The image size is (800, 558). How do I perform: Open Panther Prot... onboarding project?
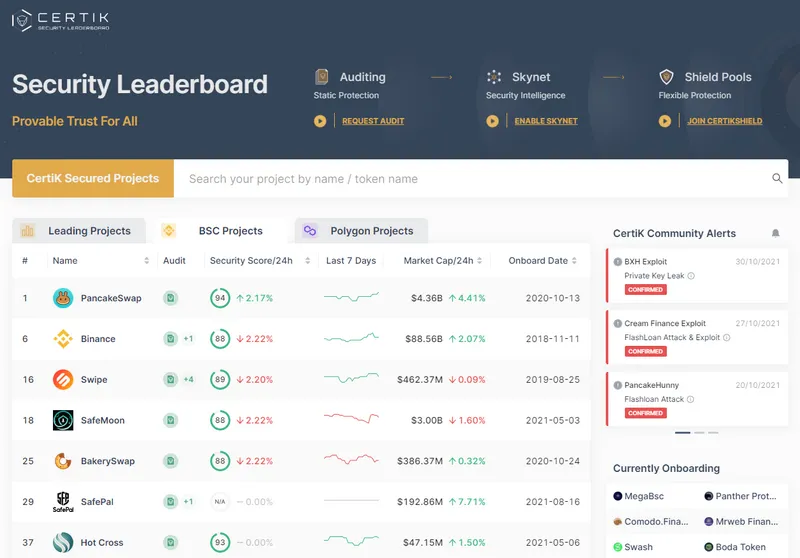coord(740,496)
